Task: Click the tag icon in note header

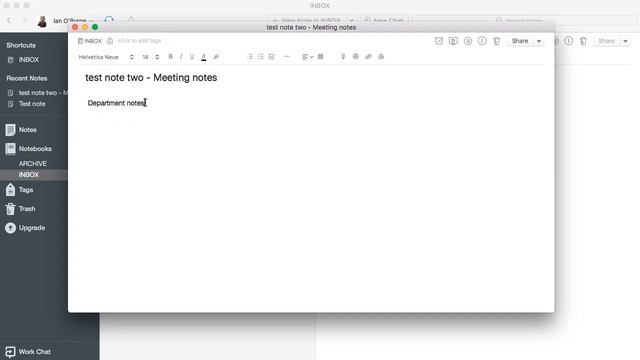Action: coord(110,41)
